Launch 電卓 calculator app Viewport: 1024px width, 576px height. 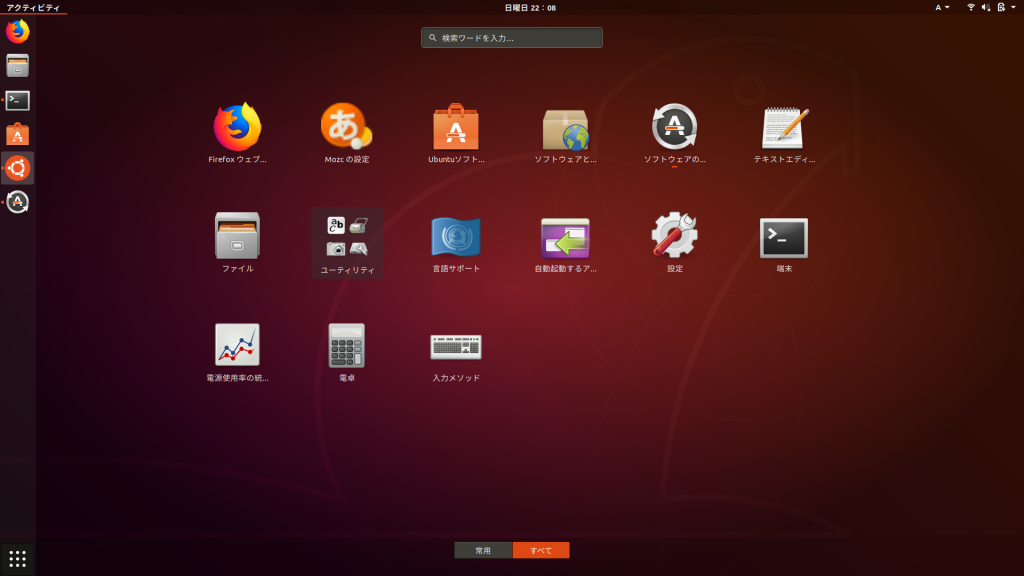[347, 345]
